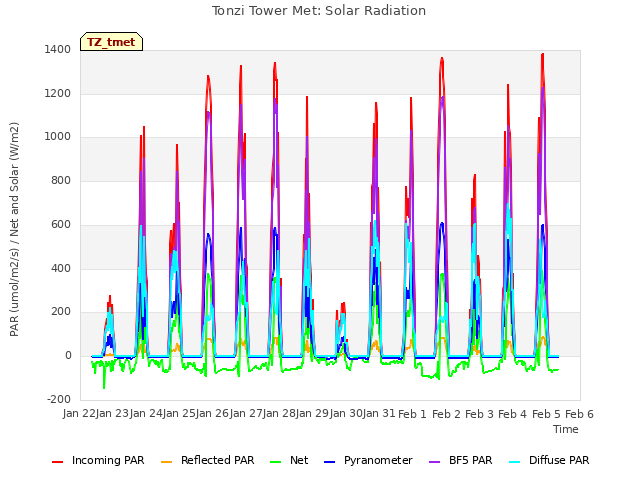Click the Jan 30 x-axis date label
Screen dimensions: 640x480
point(346,413)
